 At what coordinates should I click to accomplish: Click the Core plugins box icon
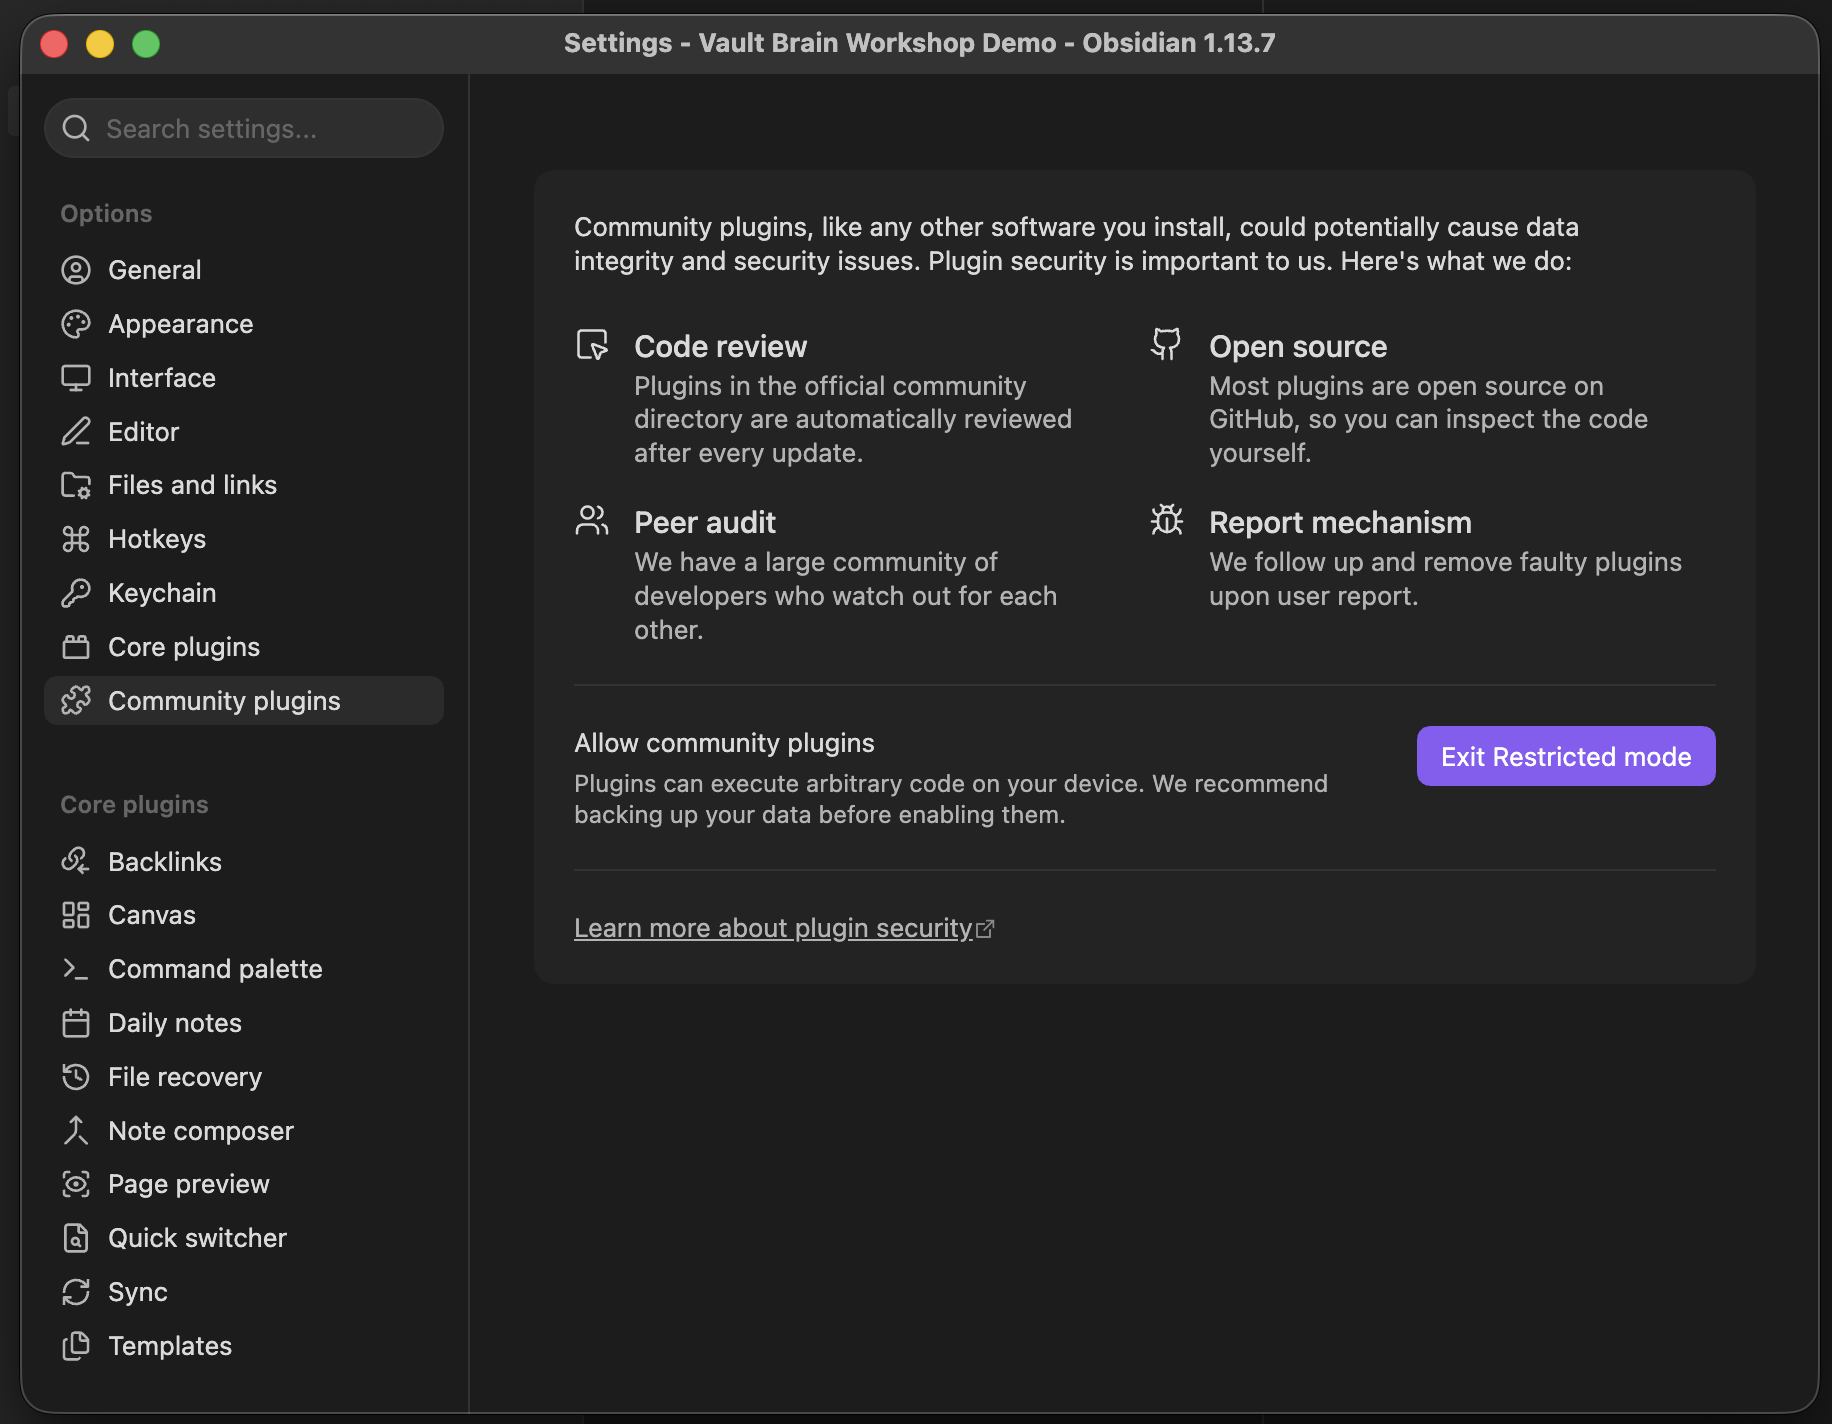pyautogui.click(x=76, y=647)
